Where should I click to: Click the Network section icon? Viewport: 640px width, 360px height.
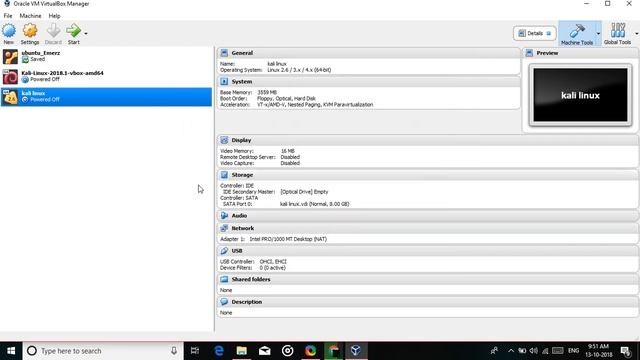[x=224, y=228]
